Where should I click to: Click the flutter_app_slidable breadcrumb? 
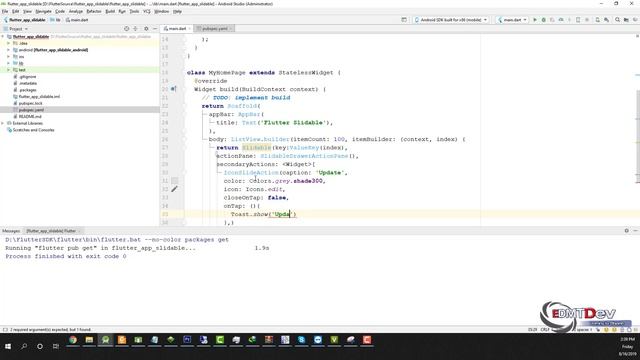tap(24, 20)
